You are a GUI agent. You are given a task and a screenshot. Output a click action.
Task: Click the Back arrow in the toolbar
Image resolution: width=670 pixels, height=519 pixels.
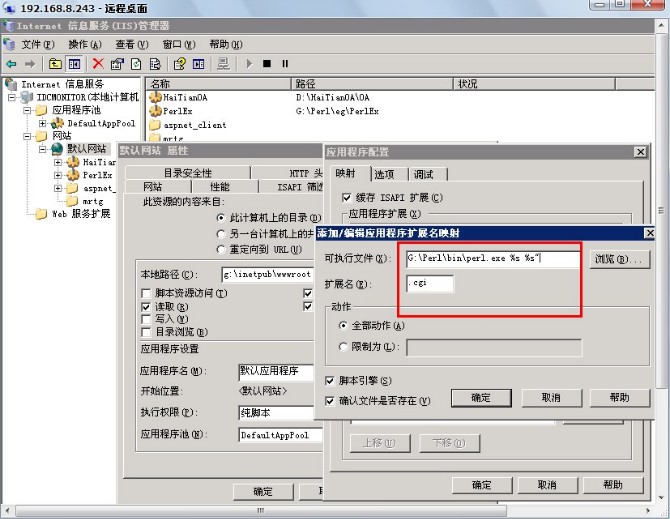click(x=10, y=63)
